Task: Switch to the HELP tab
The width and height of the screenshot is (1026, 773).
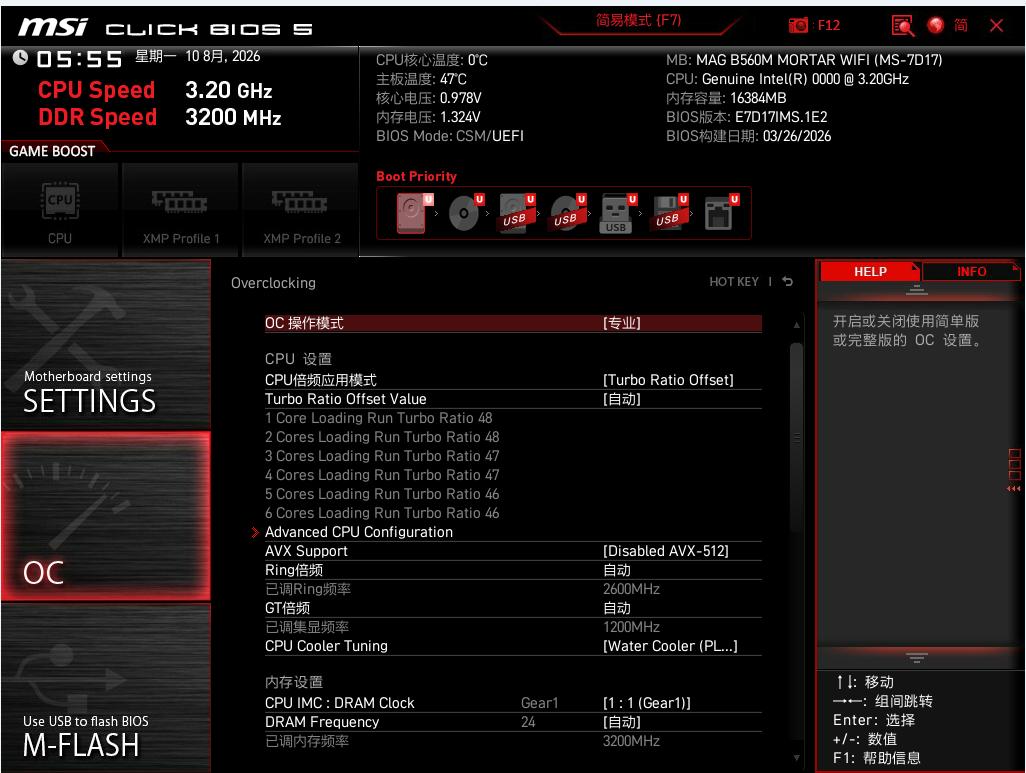Action: pos(870,272)
